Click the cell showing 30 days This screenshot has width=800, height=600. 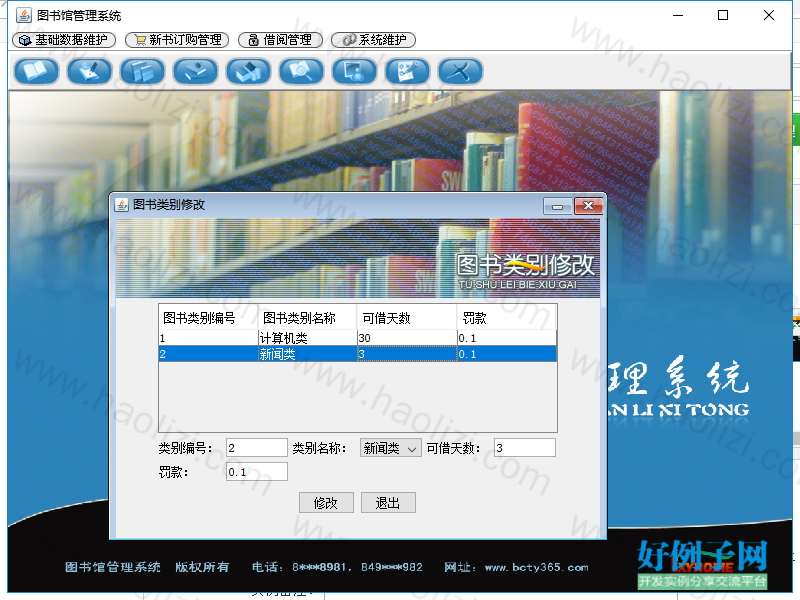click(x=407, y=338)
